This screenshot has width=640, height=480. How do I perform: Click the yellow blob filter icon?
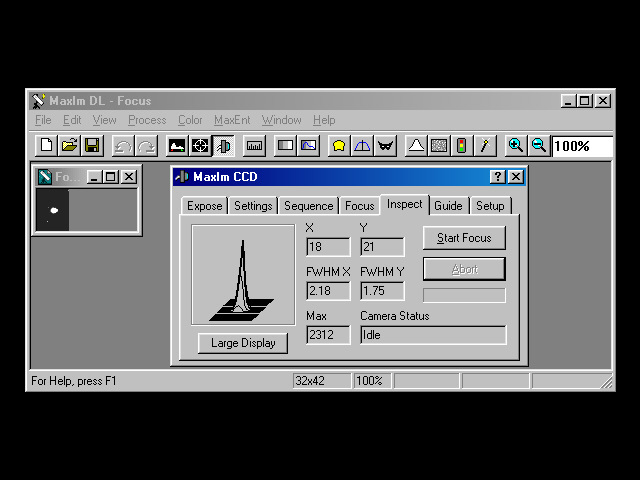(x=339, y=146)
